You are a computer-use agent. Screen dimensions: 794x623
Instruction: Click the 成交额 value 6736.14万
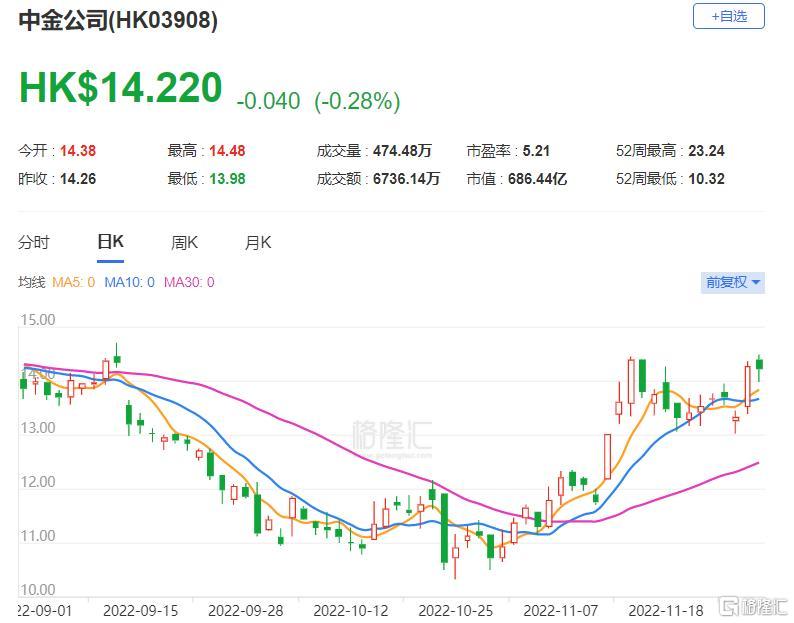point(407,179)
